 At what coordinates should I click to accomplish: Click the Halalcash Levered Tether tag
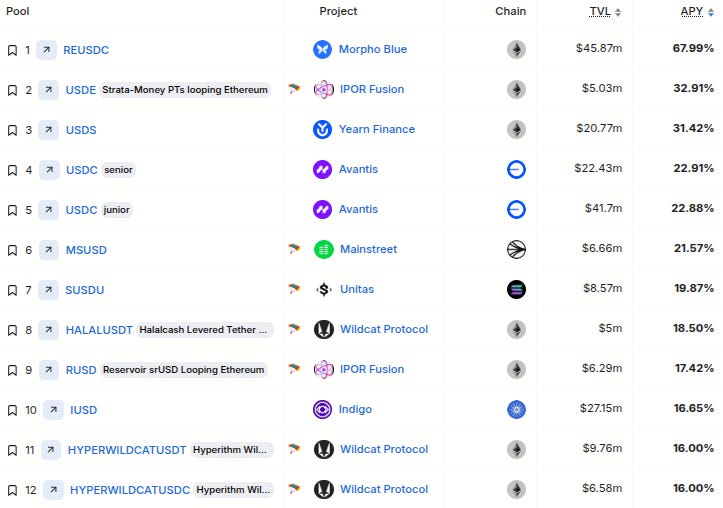pos(203,330)
